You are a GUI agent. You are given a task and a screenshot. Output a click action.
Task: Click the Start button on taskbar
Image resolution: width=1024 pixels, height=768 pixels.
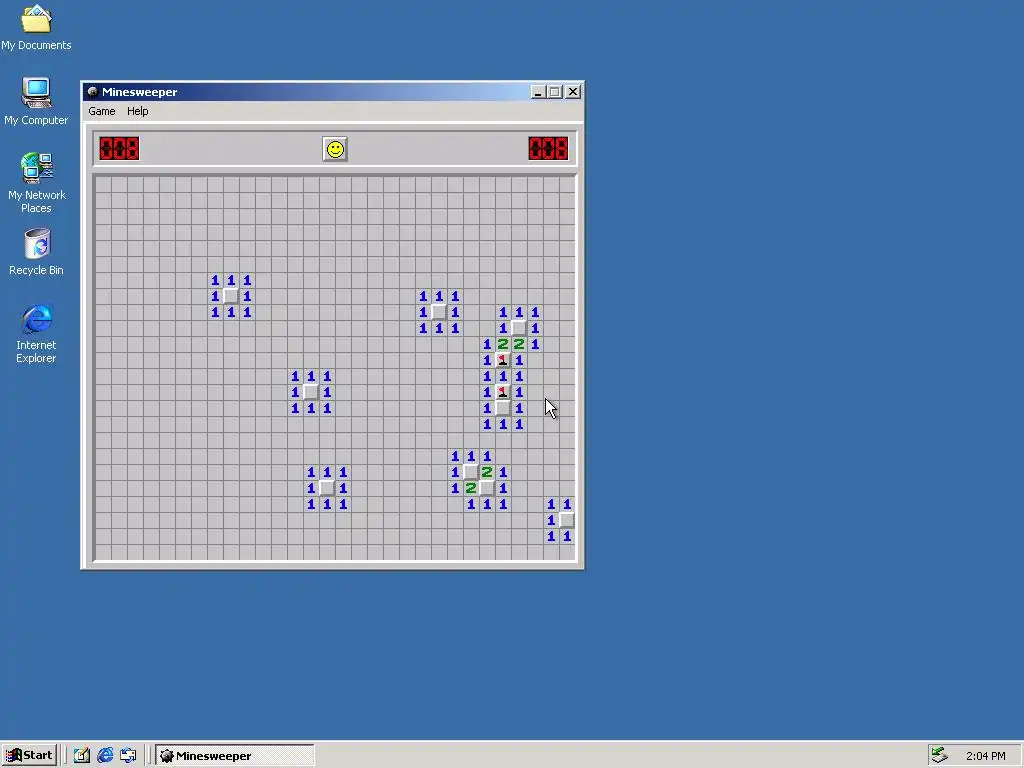coord(29,756)
